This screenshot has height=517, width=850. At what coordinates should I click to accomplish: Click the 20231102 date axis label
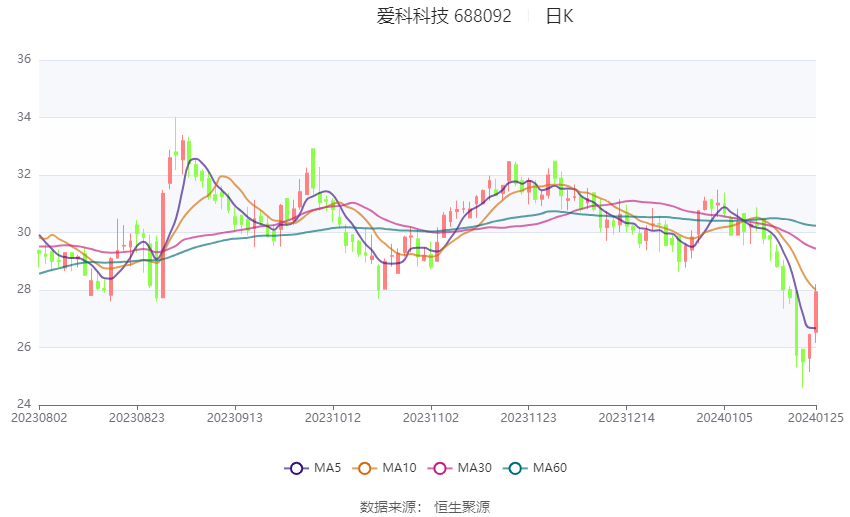[431, 418]
